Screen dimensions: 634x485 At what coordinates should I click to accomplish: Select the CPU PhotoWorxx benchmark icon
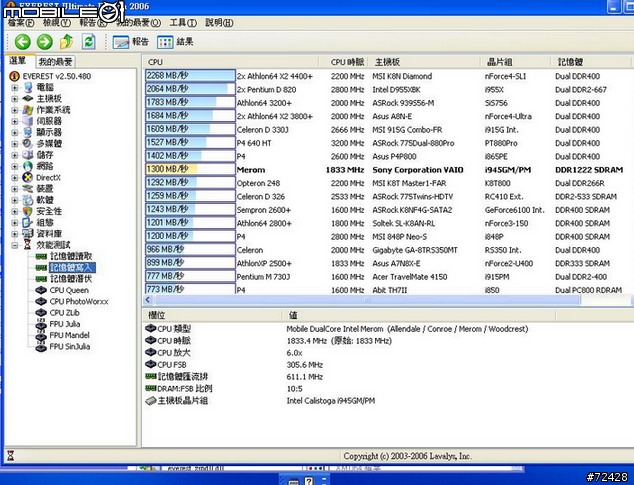tap(41, 301)
